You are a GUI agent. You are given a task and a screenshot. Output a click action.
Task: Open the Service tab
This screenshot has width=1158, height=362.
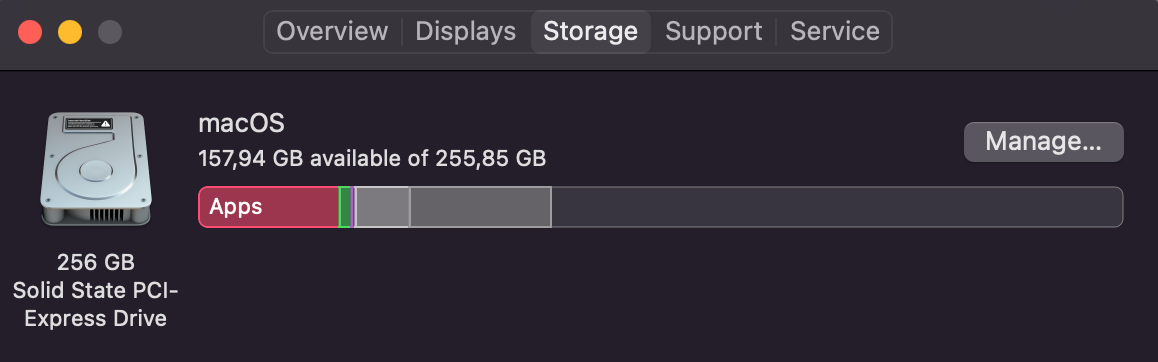pos(835,32)
